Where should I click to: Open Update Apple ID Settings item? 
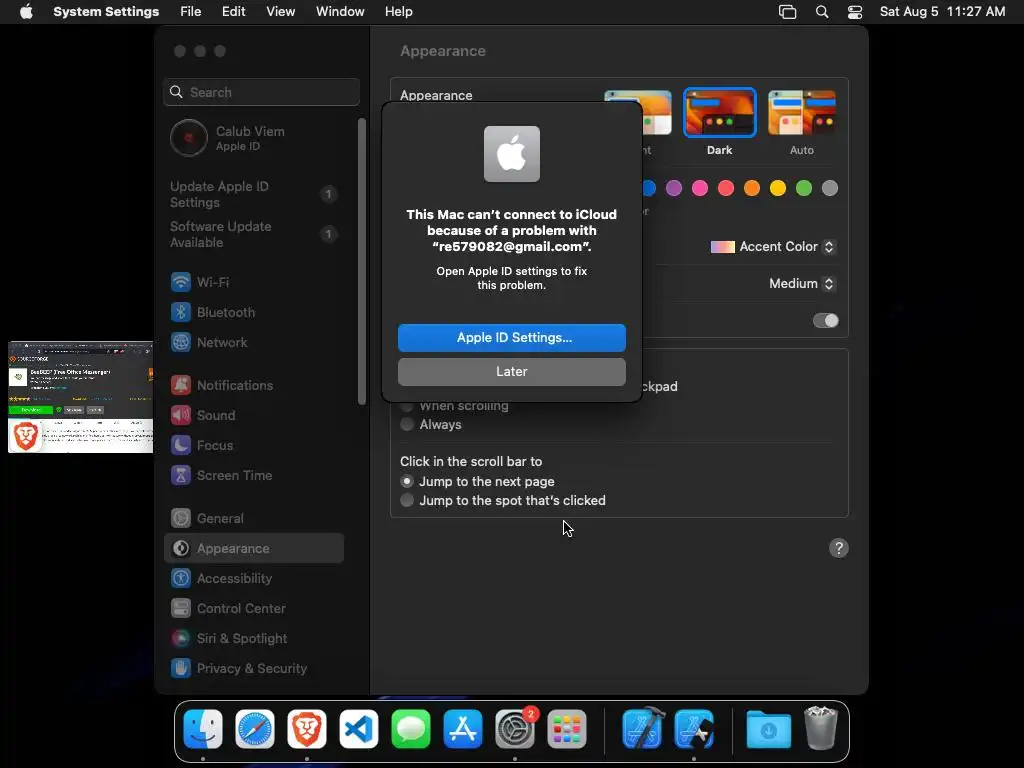[x=253, y=195]
